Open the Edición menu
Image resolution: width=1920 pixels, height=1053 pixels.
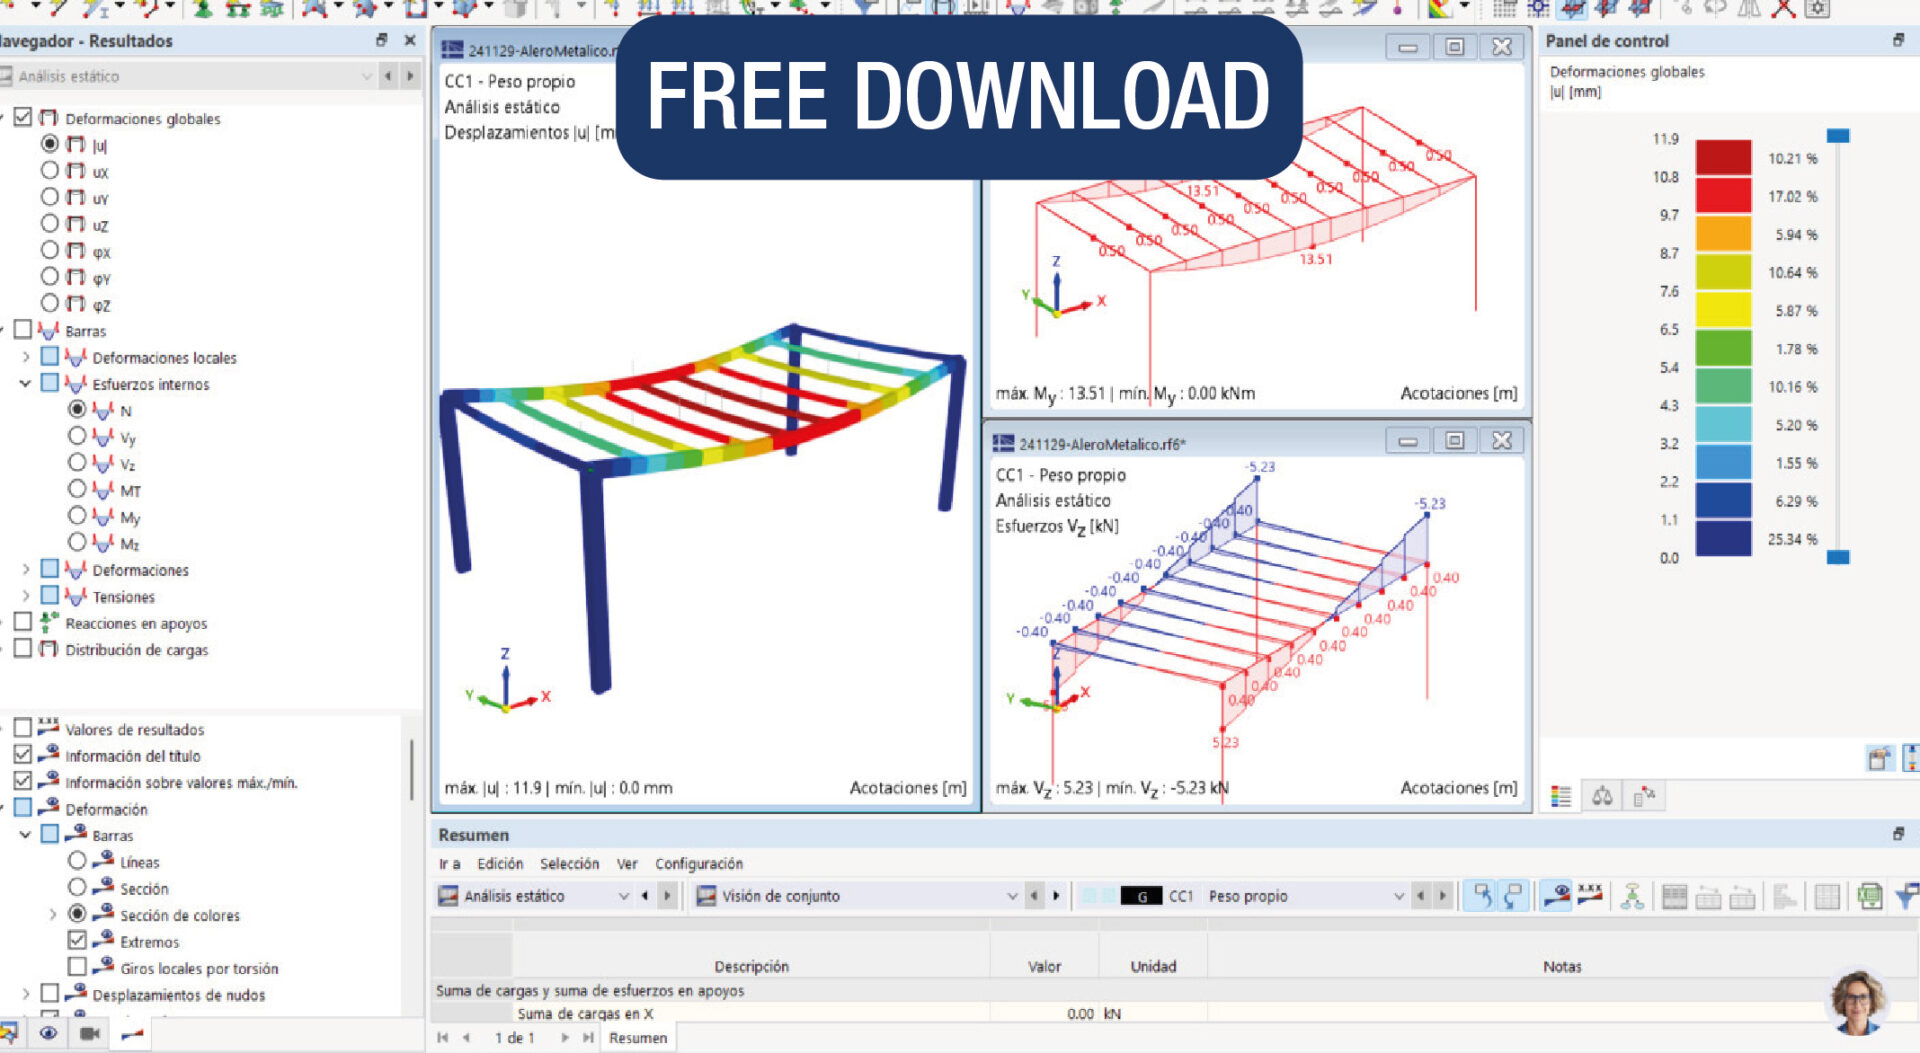(x=500, y=863)
